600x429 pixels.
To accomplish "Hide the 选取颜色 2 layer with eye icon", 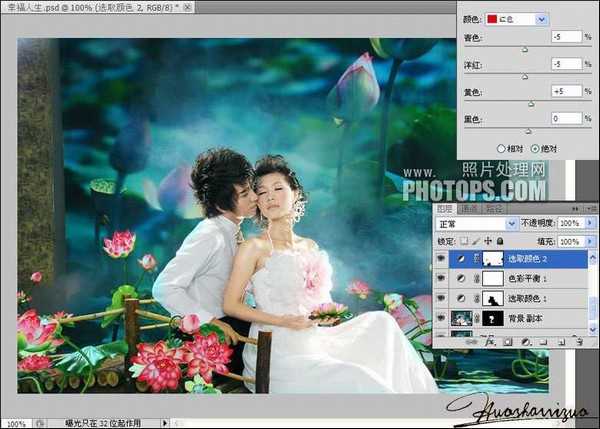I will tap(441, 258).
